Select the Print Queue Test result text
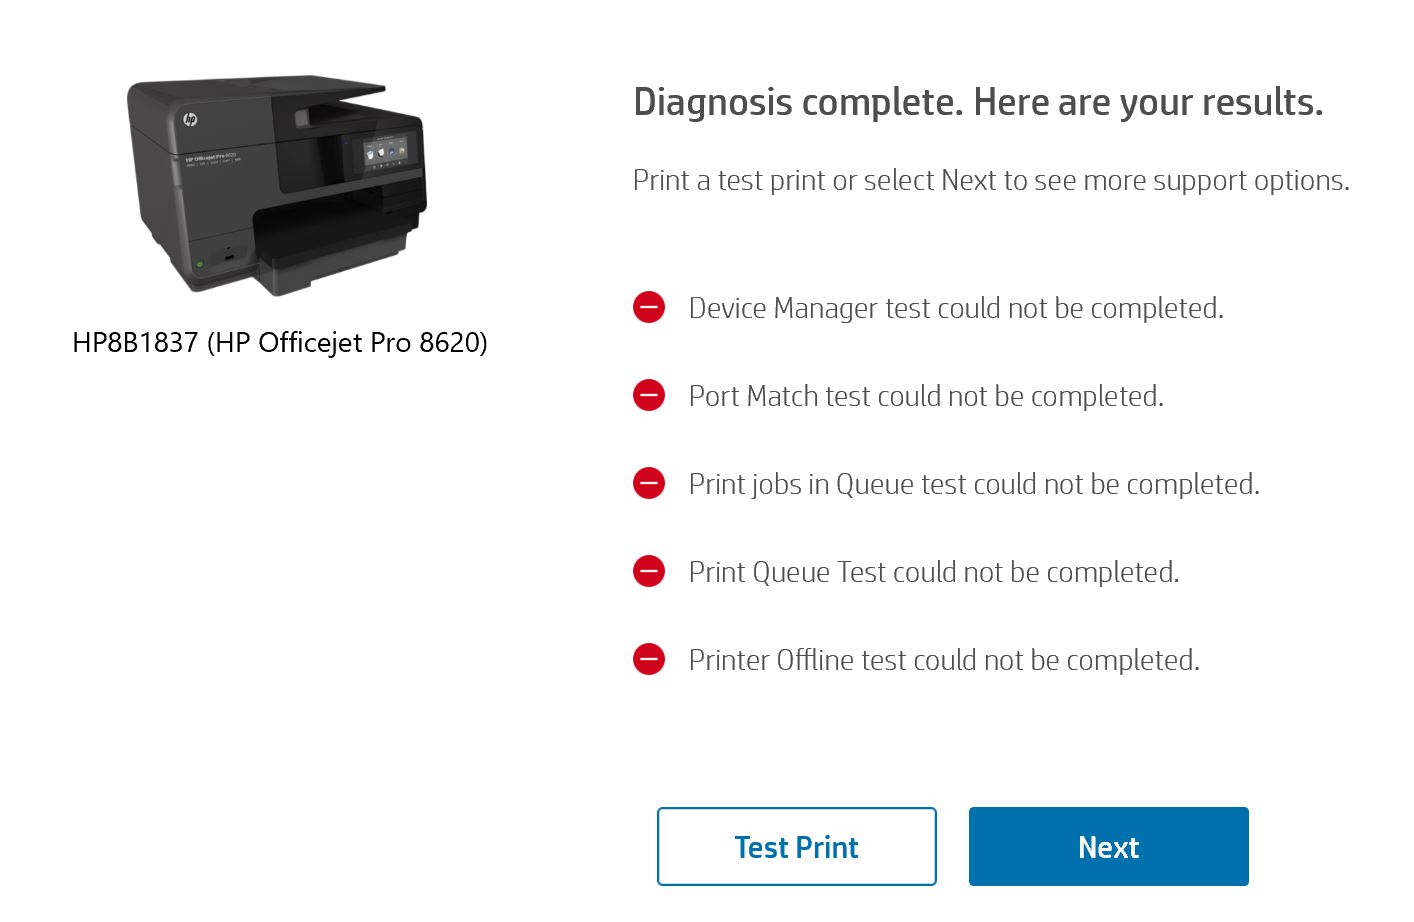 pos(933,572)
